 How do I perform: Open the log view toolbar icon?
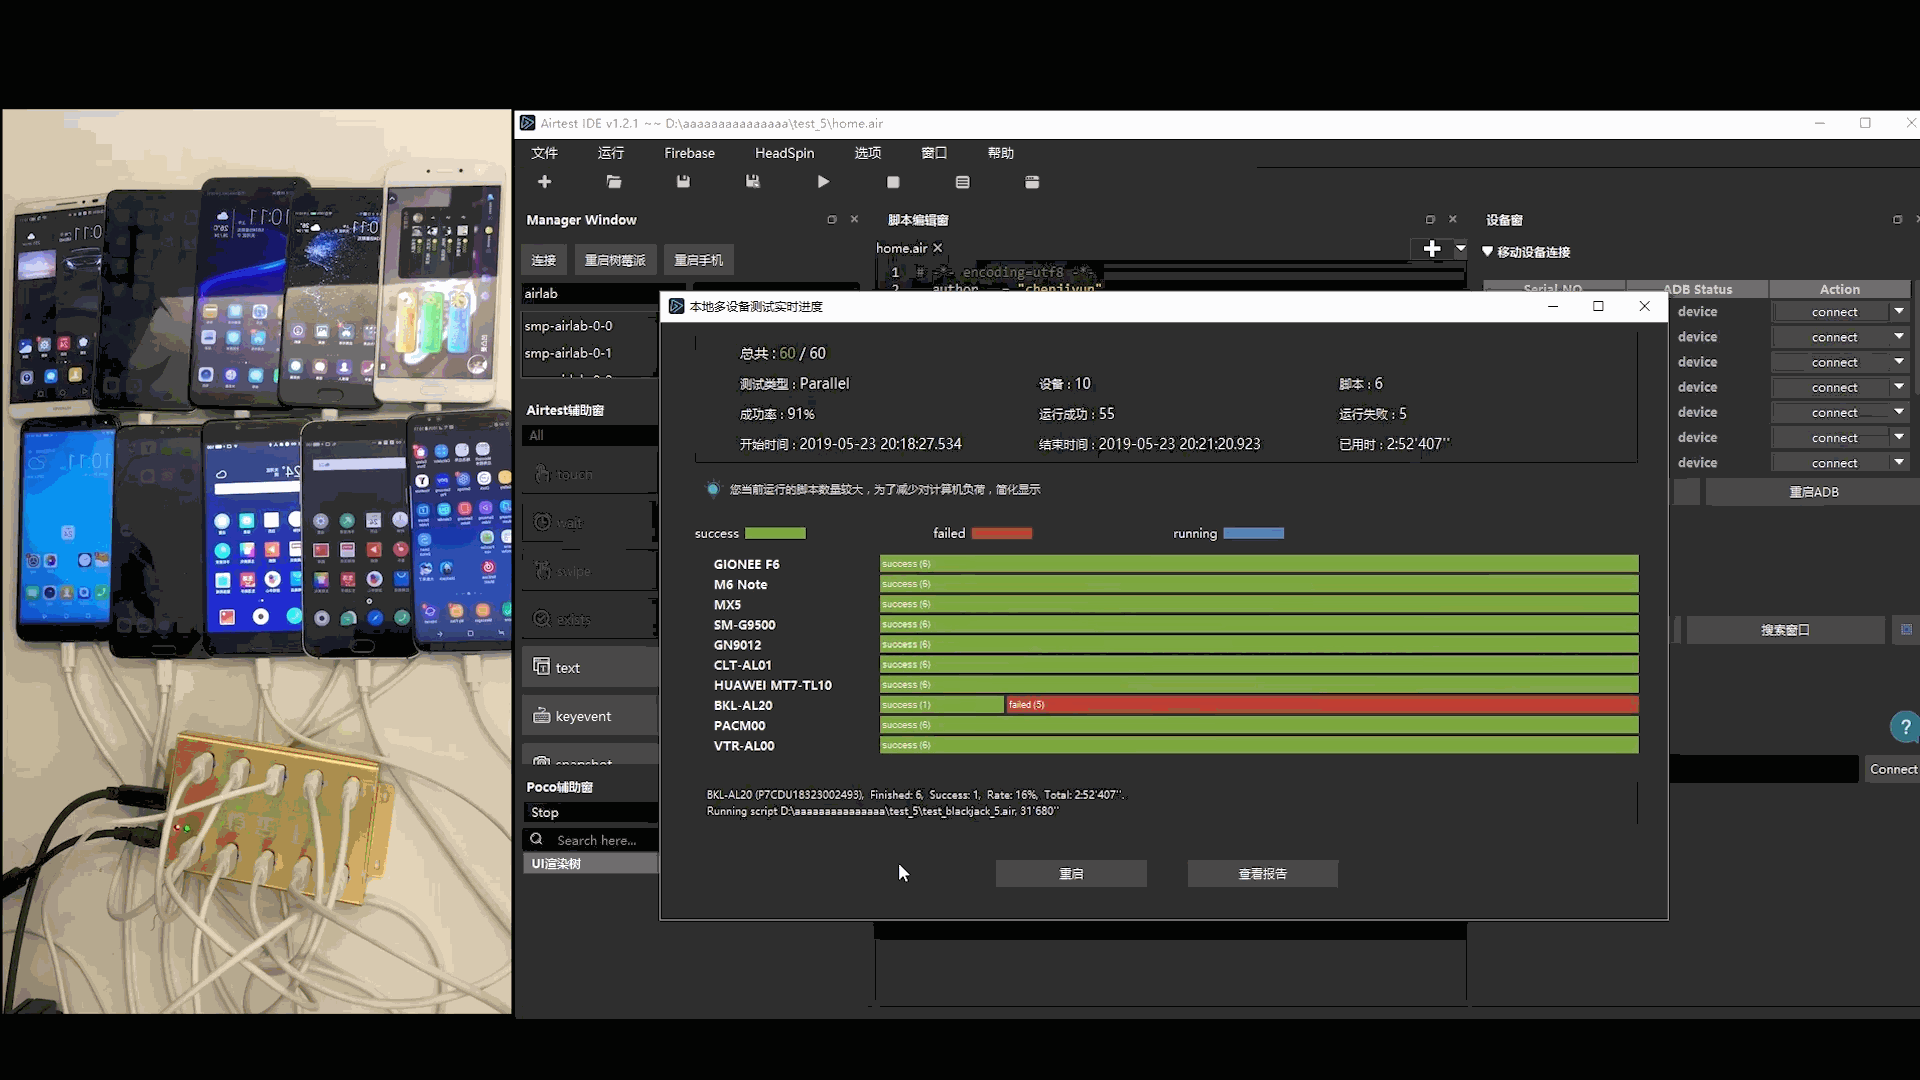[963, 182]
